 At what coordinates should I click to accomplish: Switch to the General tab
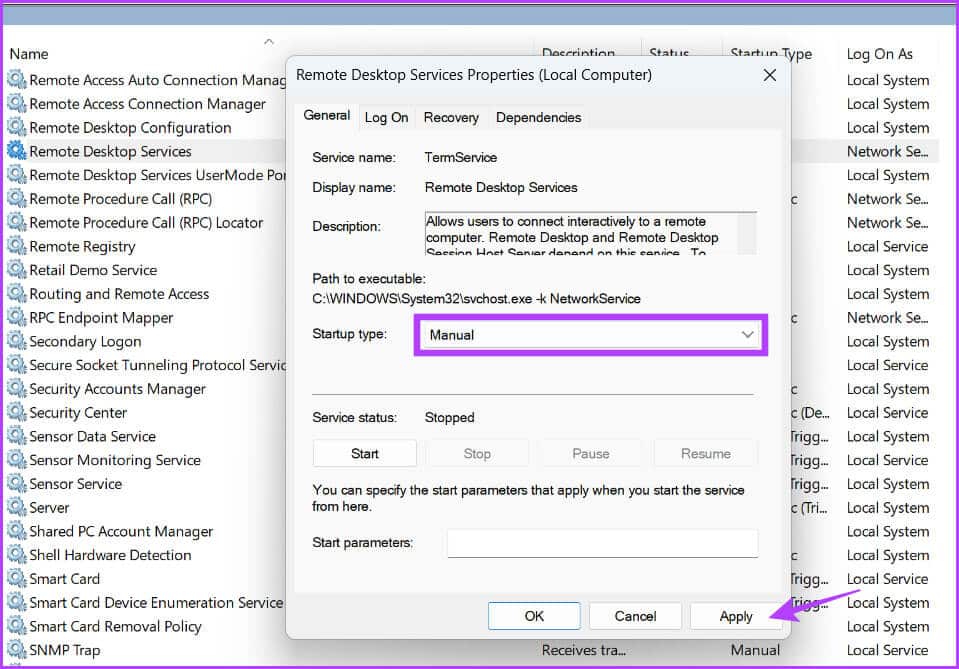(x=327, y=116)
